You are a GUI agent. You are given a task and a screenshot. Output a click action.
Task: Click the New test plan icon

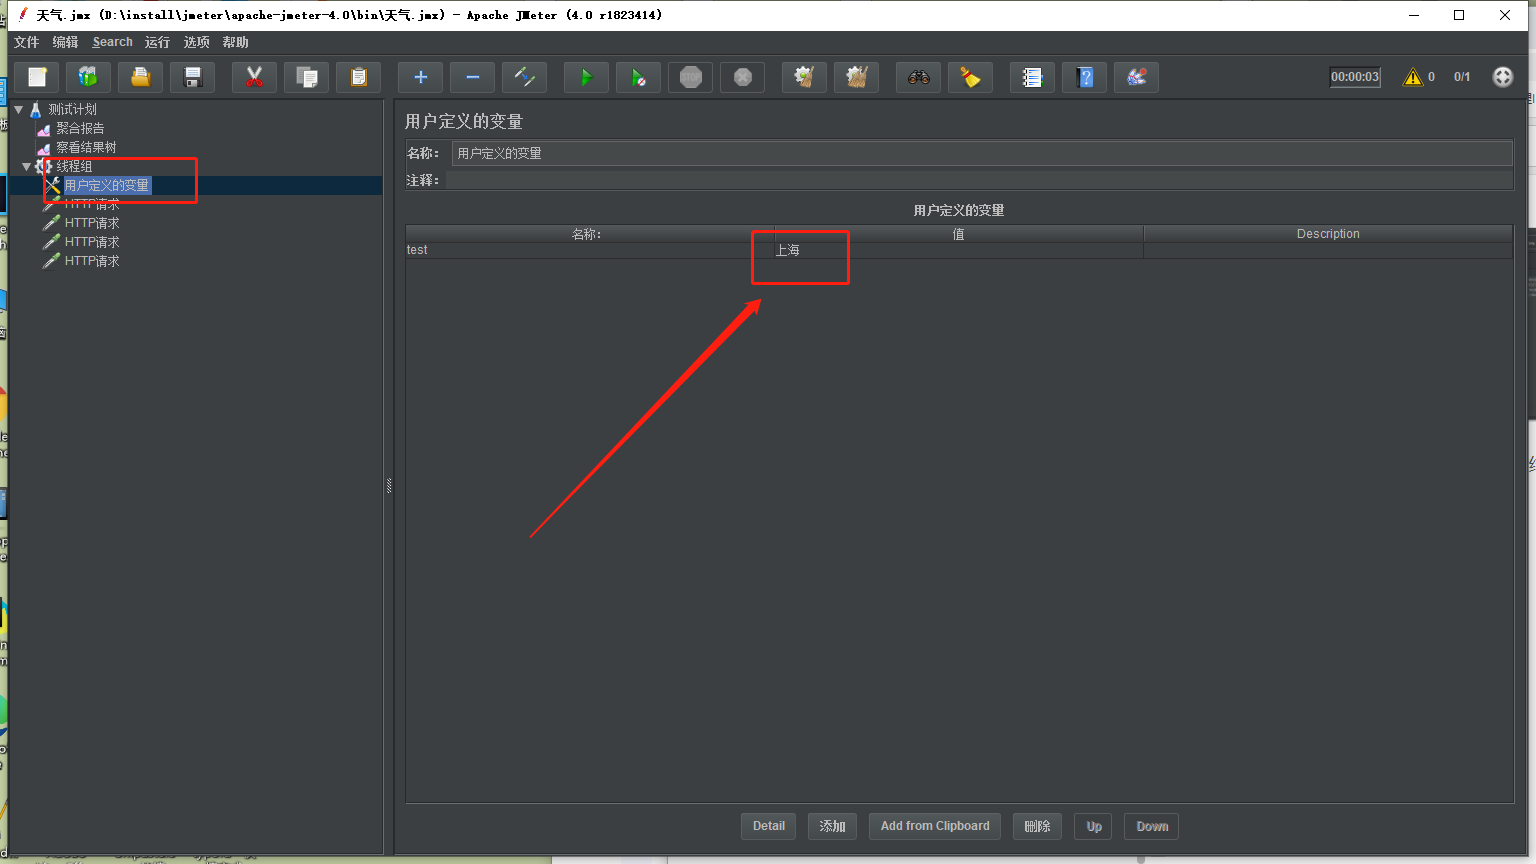click(37, 77)
